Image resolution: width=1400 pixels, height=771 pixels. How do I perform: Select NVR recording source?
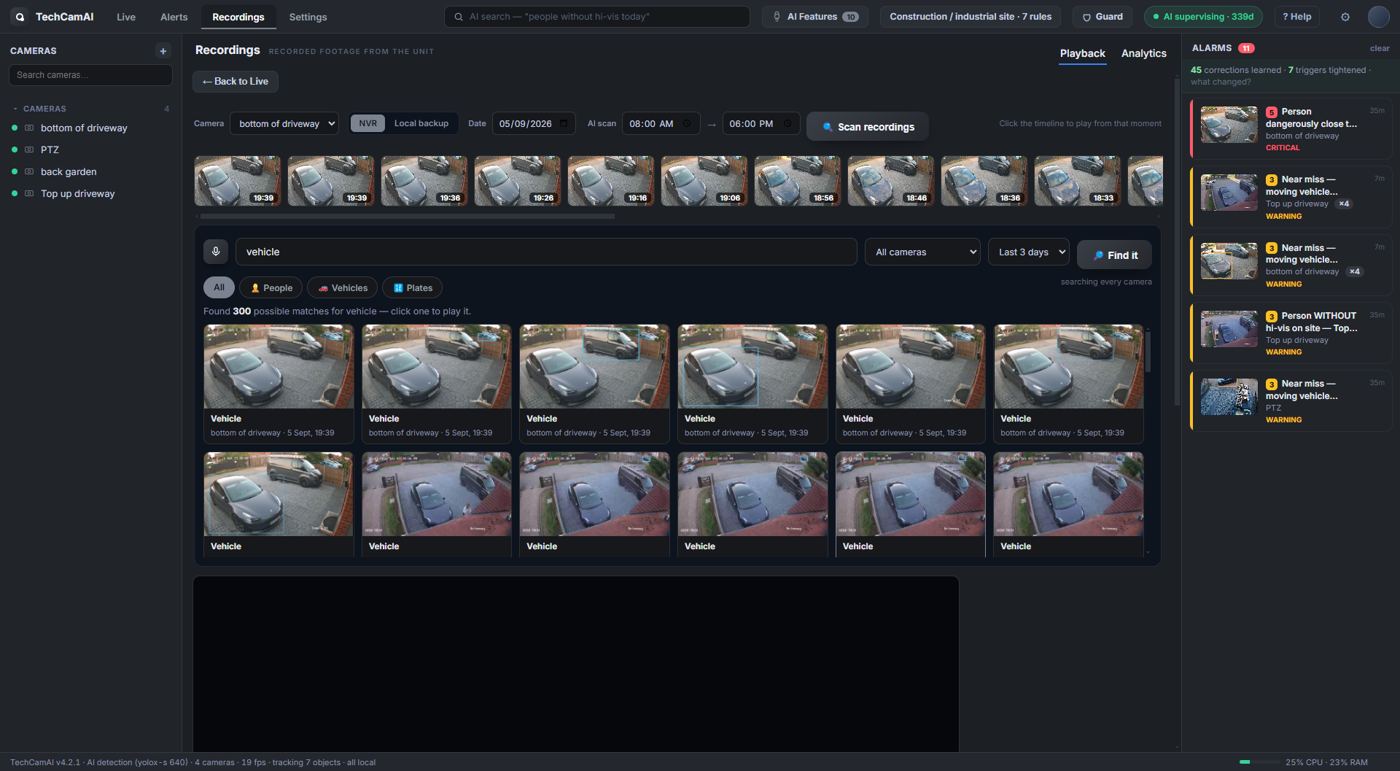(x=368, y=123)
